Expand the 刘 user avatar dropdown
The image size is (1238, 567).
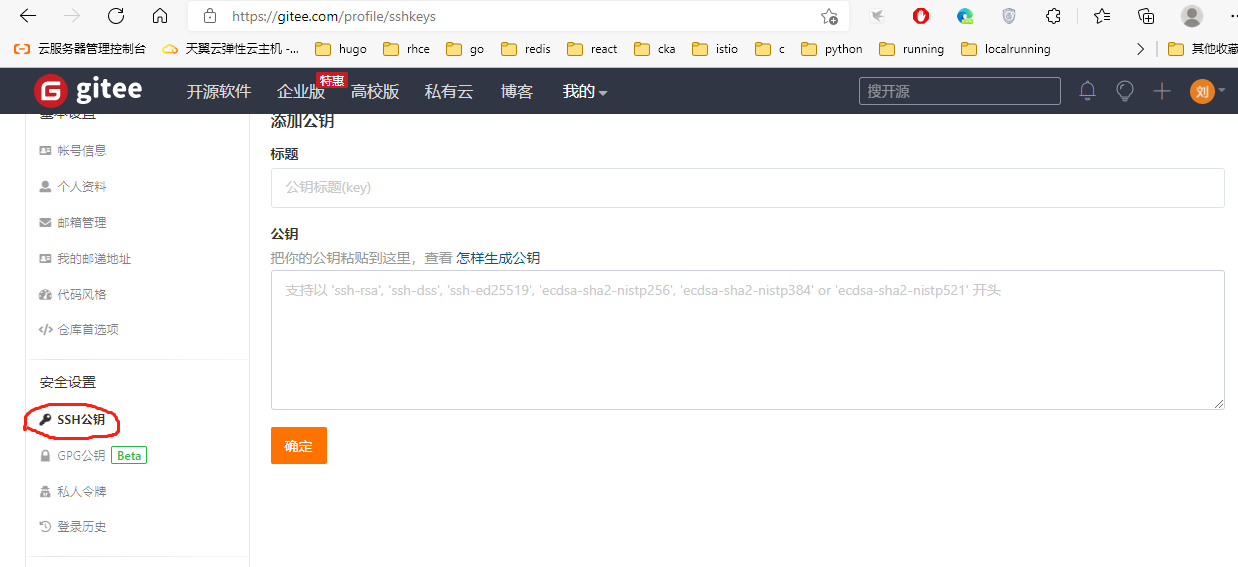coord(1208,91)
